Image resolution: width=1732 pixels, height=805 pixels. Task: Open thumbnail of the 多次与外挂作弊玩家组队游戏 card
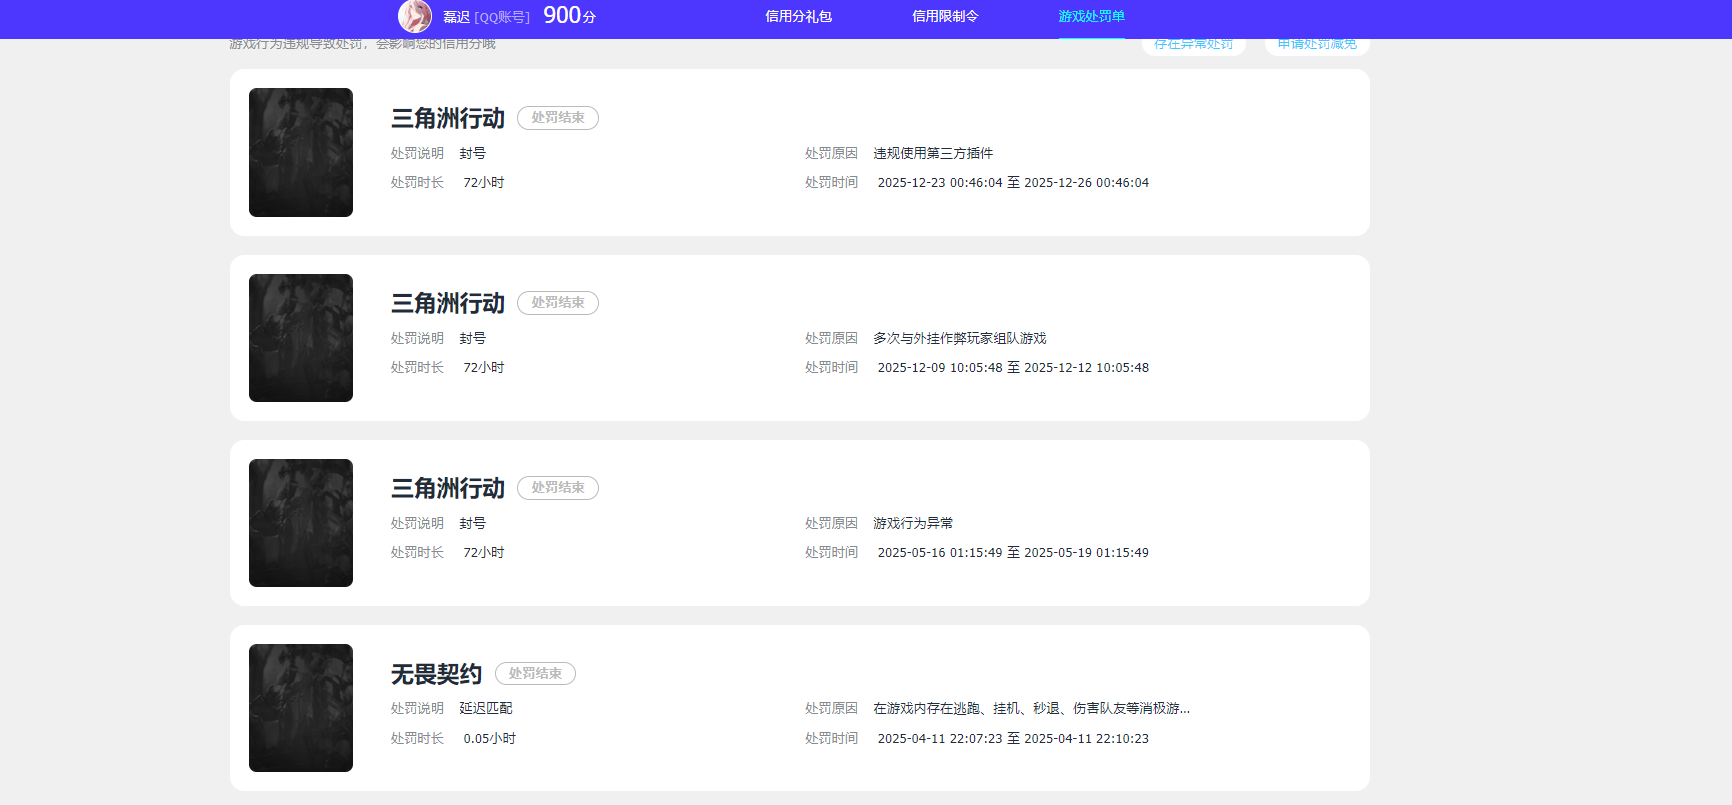(301, 338)
